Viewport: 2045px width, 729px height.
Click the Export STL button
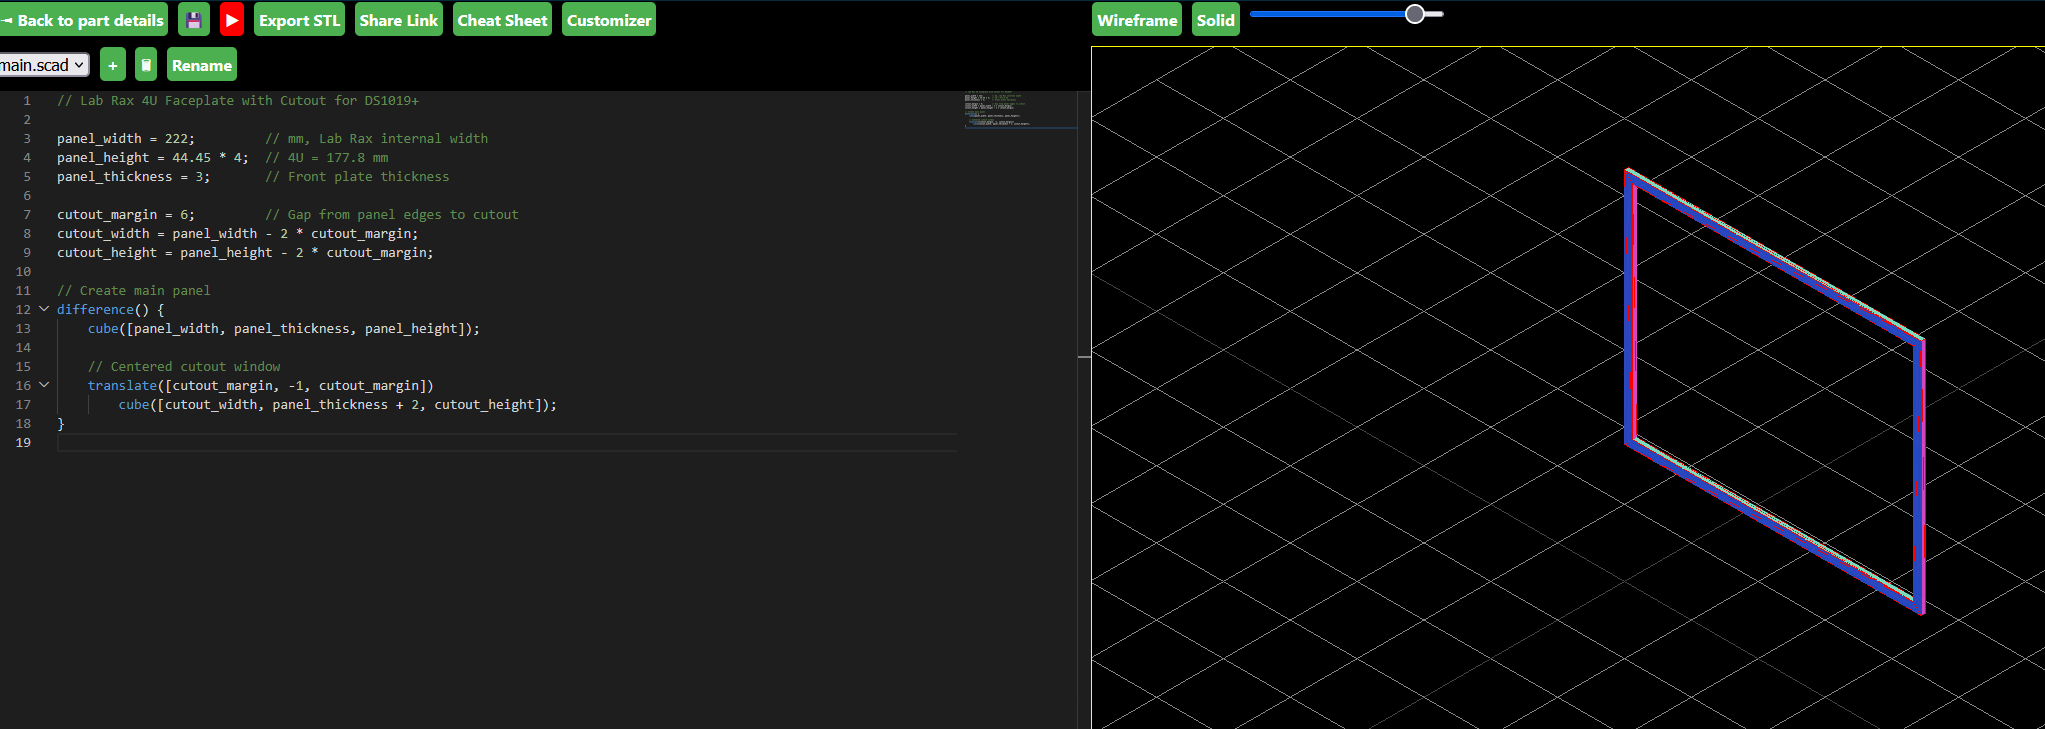[299, 20]
